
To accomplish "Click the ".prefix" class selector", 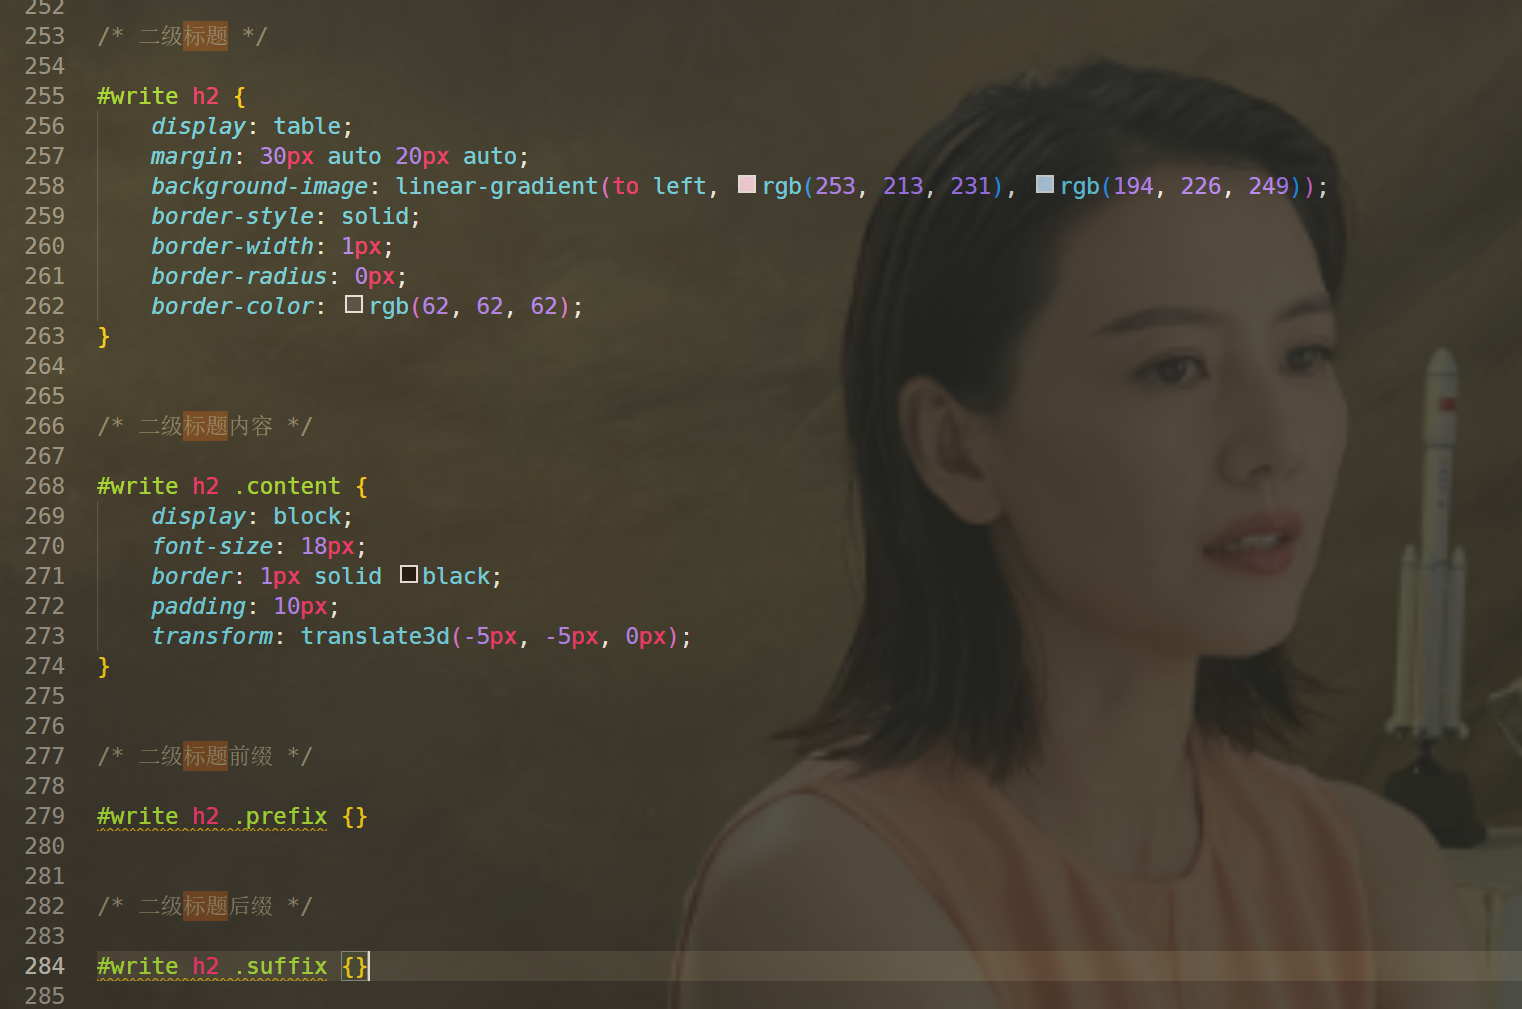I will point(281,816).
